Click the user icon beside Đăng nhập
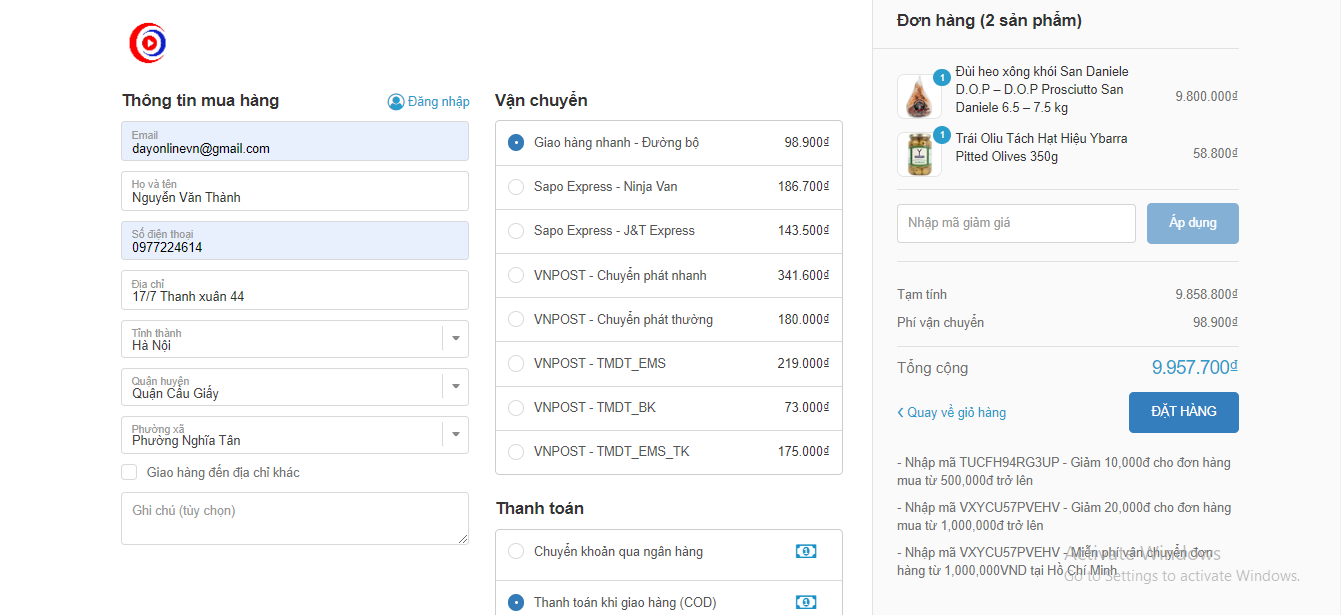This screenshot has width=1341, height=615. tap(396, 102)
